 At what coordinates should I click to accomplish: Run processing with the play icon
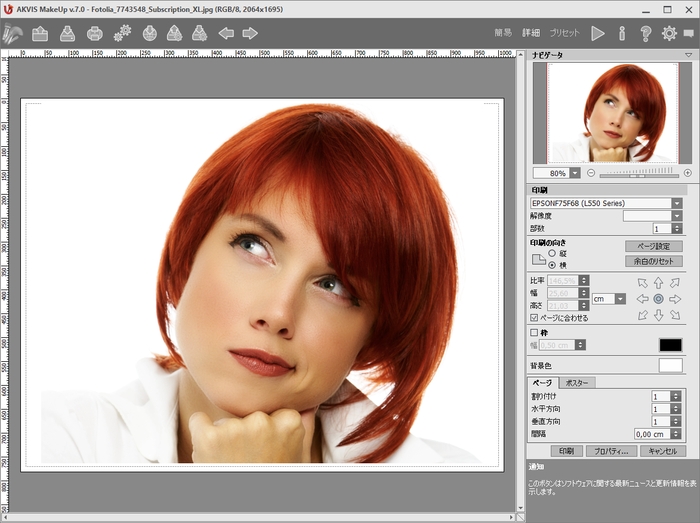pos(598,33)
